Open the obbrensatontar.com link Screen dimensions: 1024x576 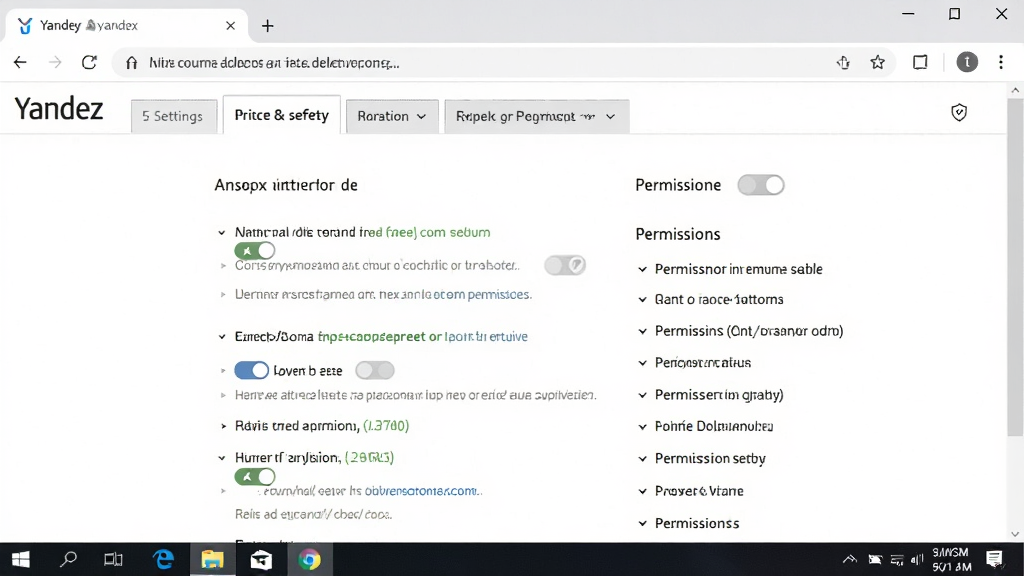[x=421, y=490]
